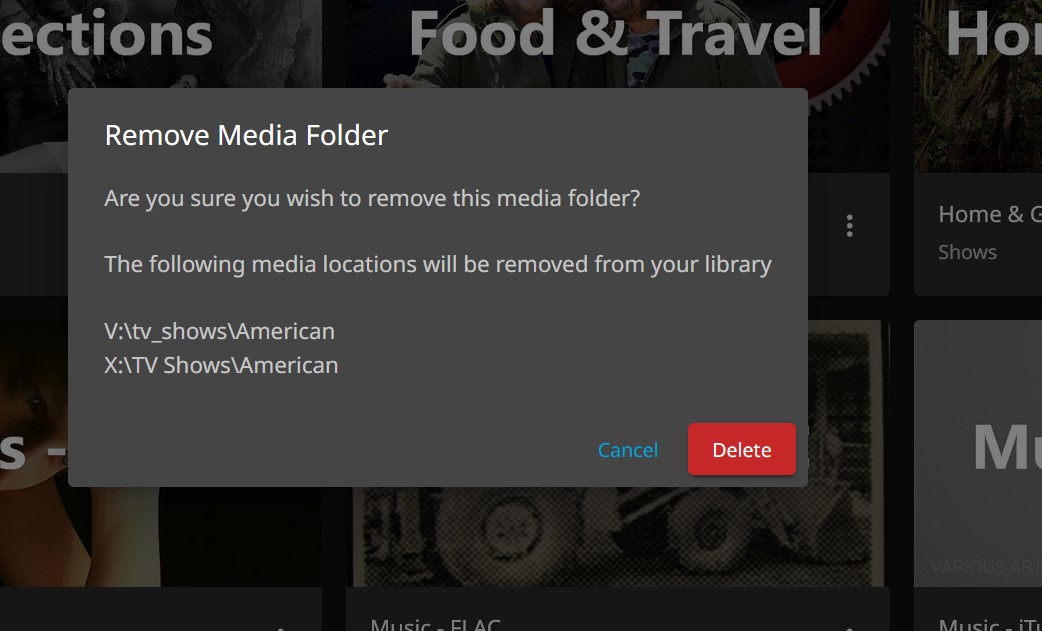Cancel the Remove Media Folder dialog
The height and width of the screenshot is (631, 1042).
tap(628, 450)
